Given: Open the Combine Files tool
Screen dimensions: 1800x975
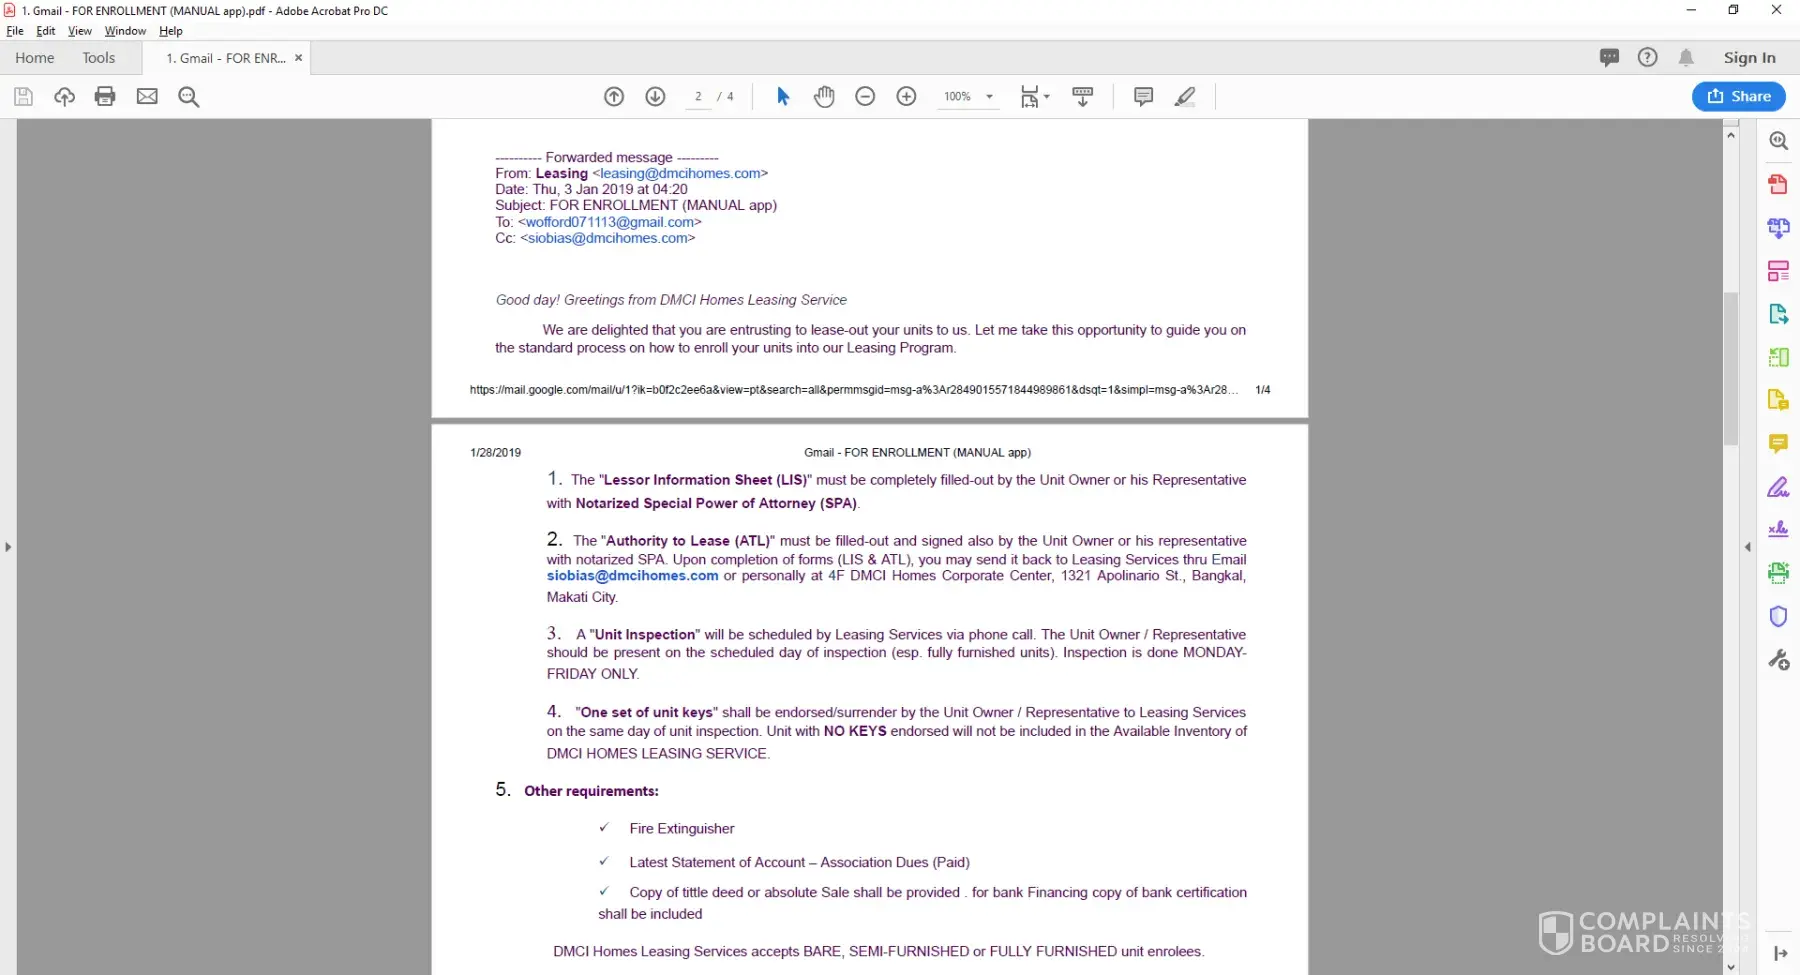Looking at the screenshot, I should (x=1778, y=228).
